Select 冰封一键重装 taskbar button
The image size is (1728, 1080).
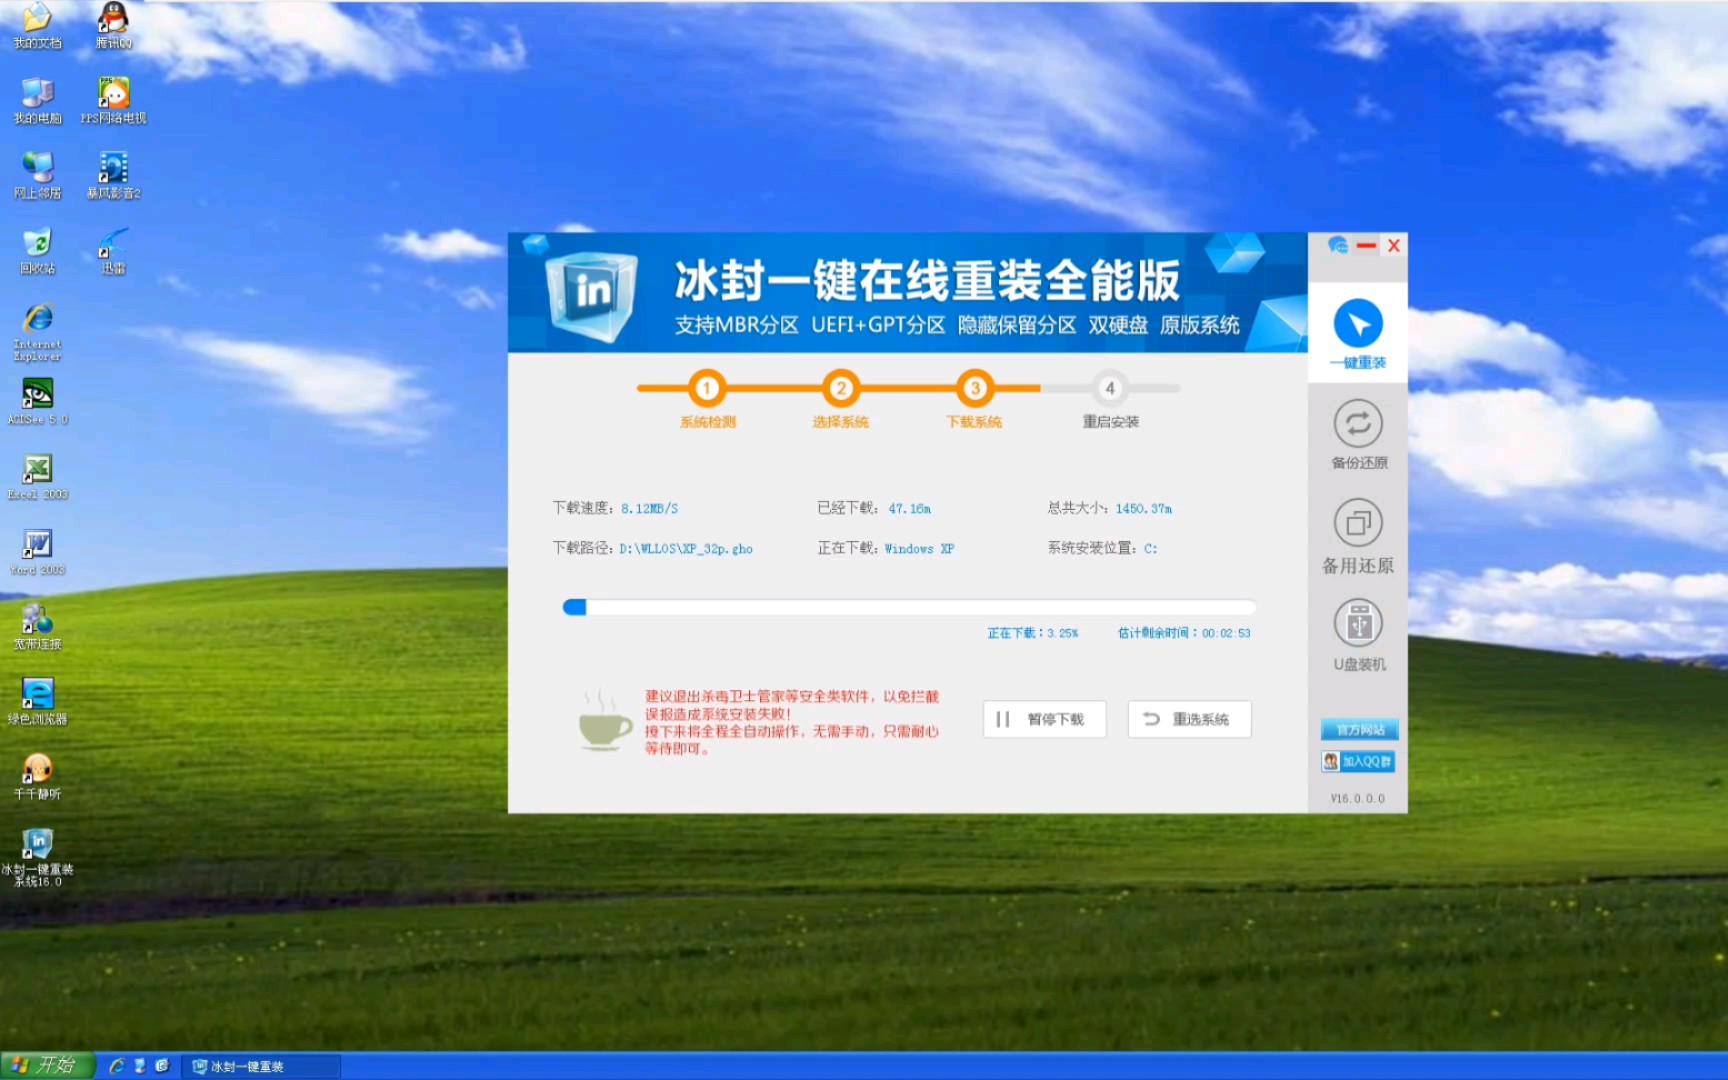click(262, 1067)
